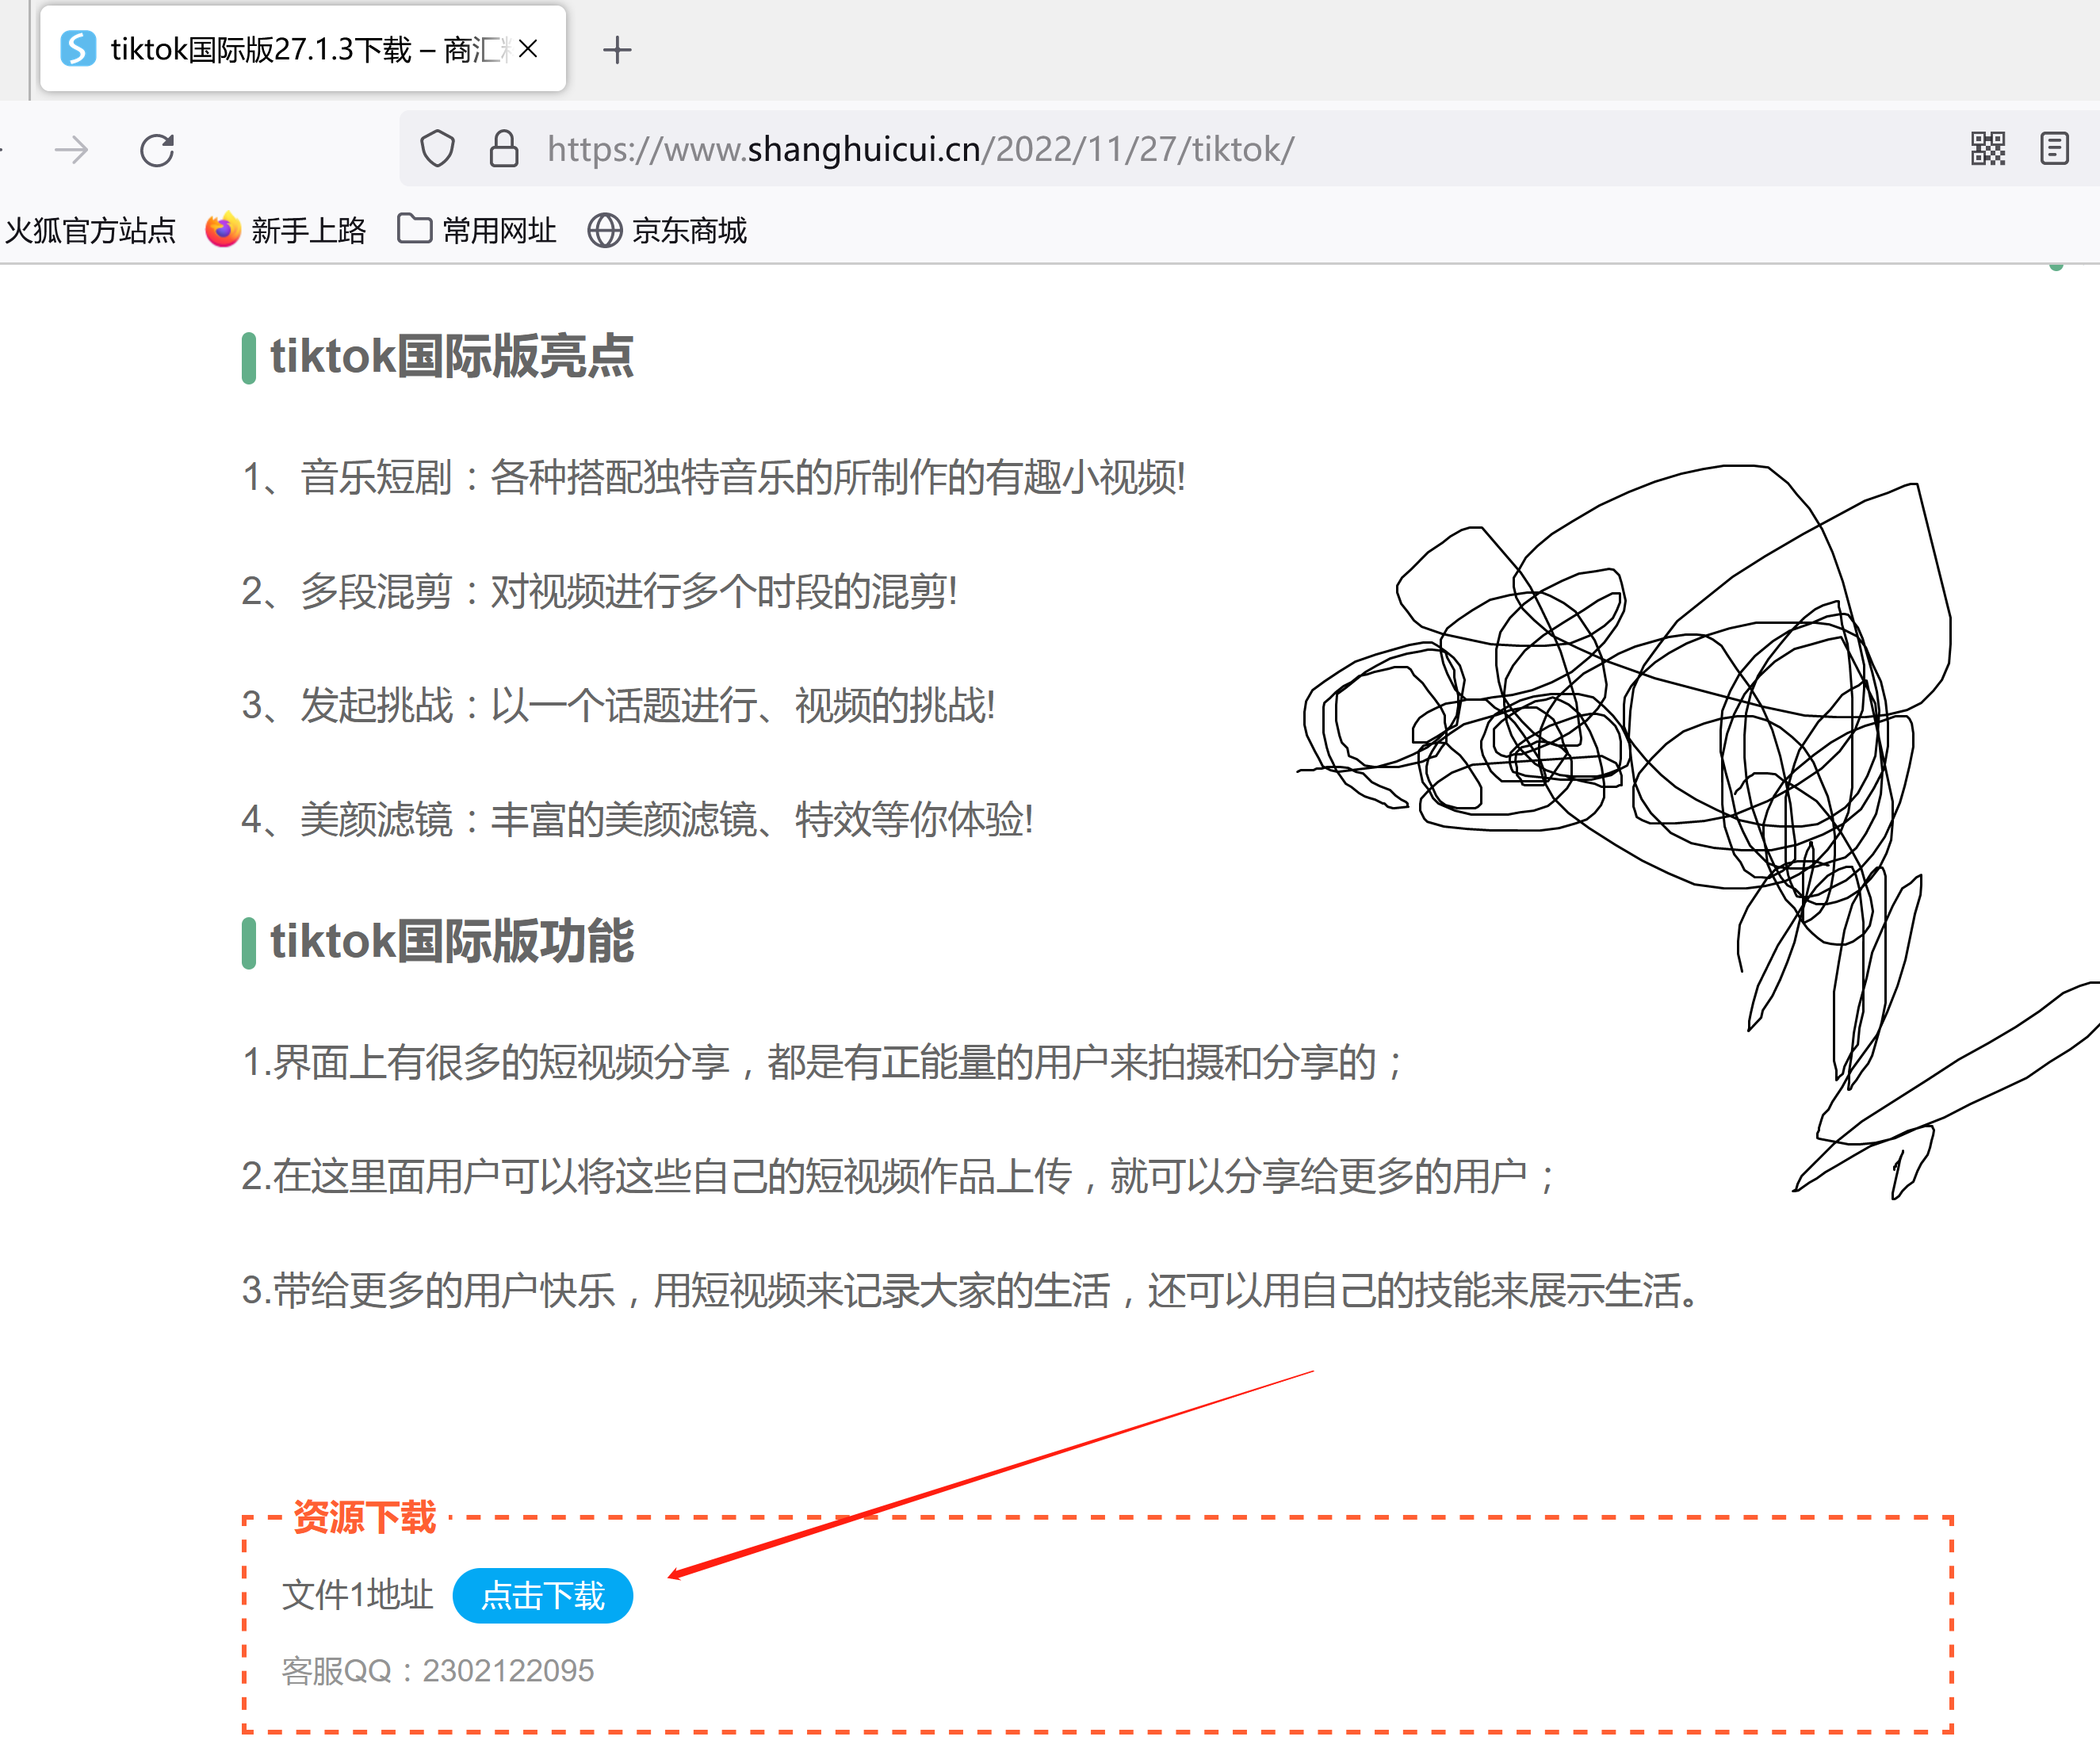Click the tiktok国际版亮点 heading
This screenshot has height=1748, width=2100.
(451, 357)
